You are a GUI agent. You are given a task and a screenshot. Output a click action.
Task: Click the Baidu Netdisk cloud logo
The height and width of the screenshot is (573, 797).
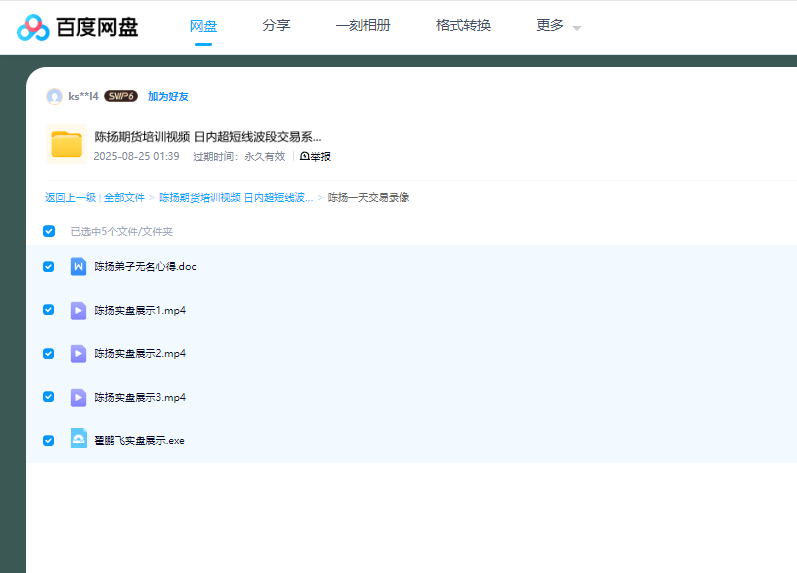(x=33, y=27)
